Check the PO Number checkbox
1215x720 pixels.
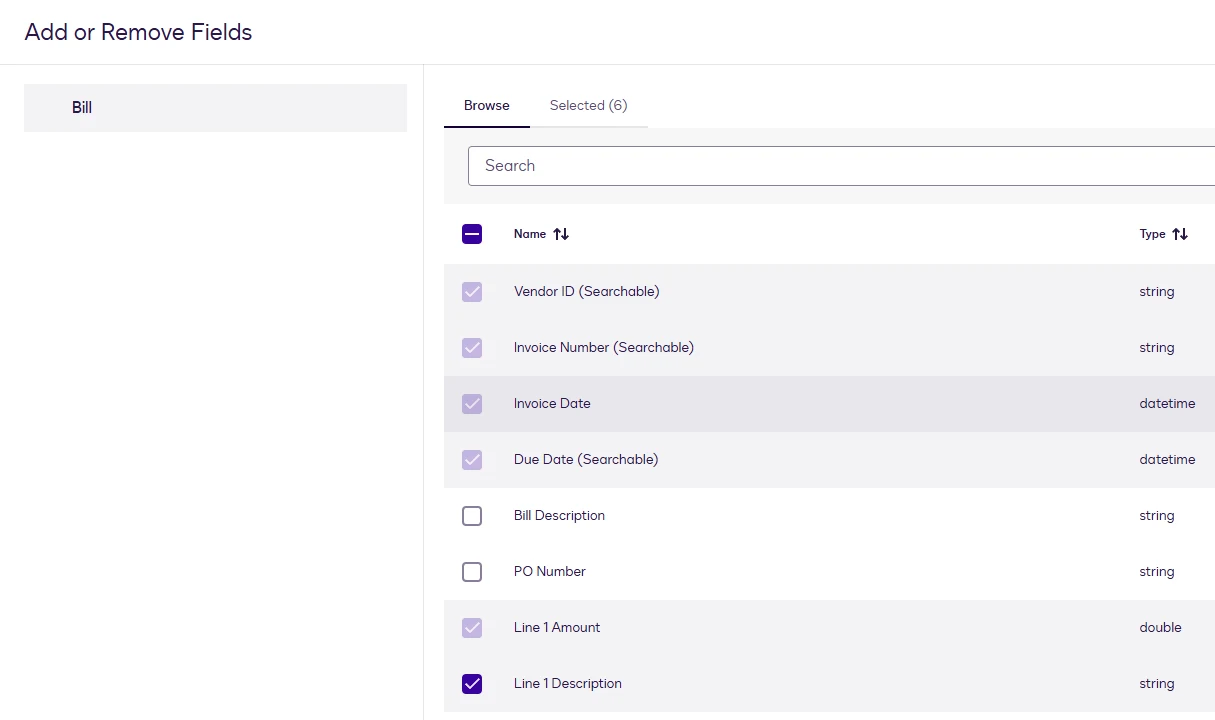472,572
